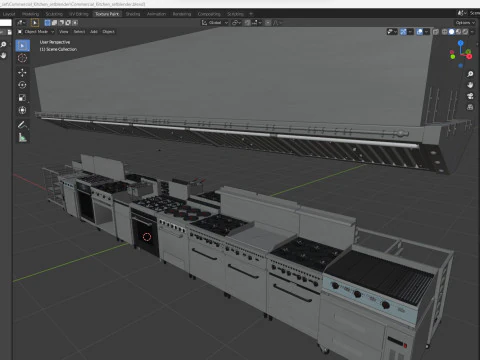Open proportional editing falloff dropdown
This screenshot has width=480, height=360.
coord(277,23)
